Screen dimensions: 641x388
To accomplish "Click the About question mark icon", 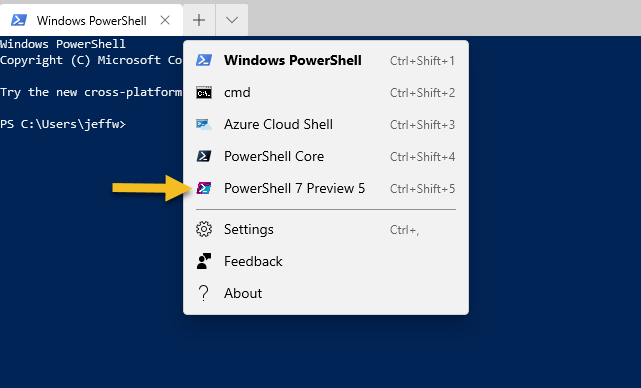I will [204, 294].
